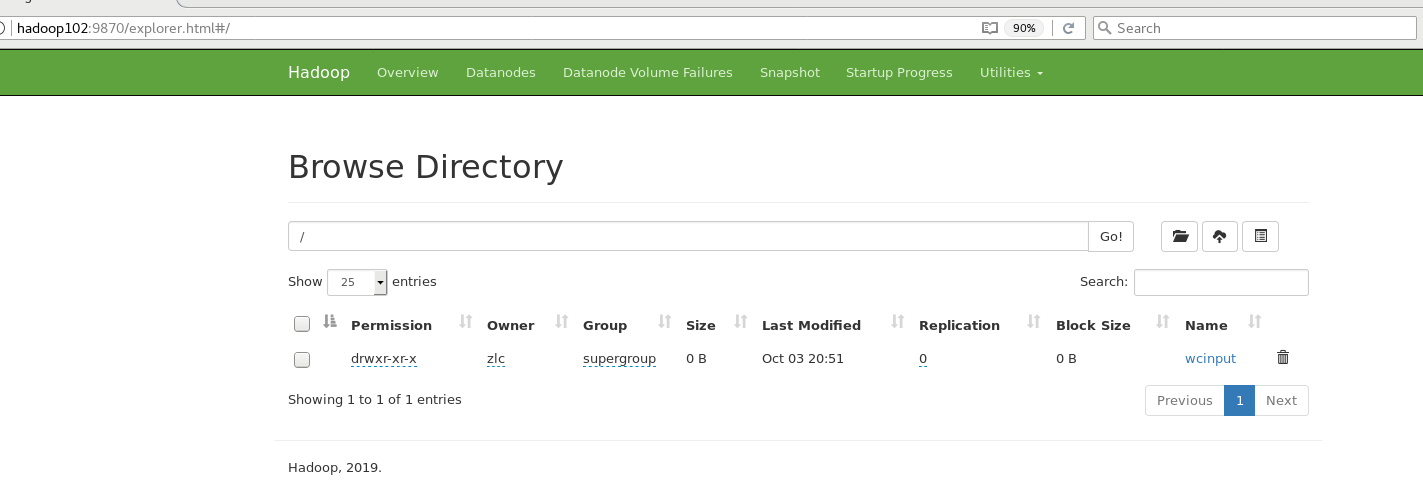The width and height of the screenshot is (1423, 498).
Task: Click the drwxr-xr-x permission link
Action: pyautogui.click(x=384, y=358)
